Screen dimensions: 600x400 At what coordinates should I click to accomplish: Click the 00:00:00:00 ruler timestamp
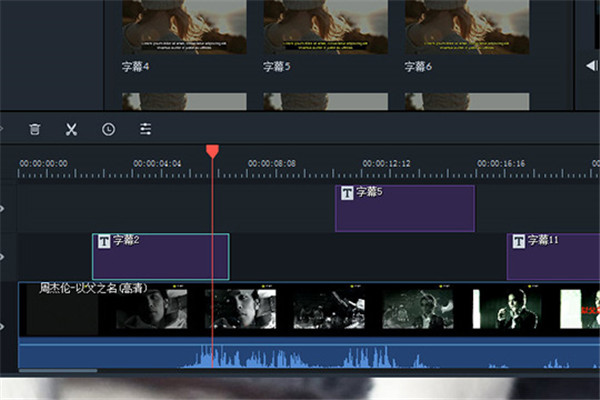[44, 163]
